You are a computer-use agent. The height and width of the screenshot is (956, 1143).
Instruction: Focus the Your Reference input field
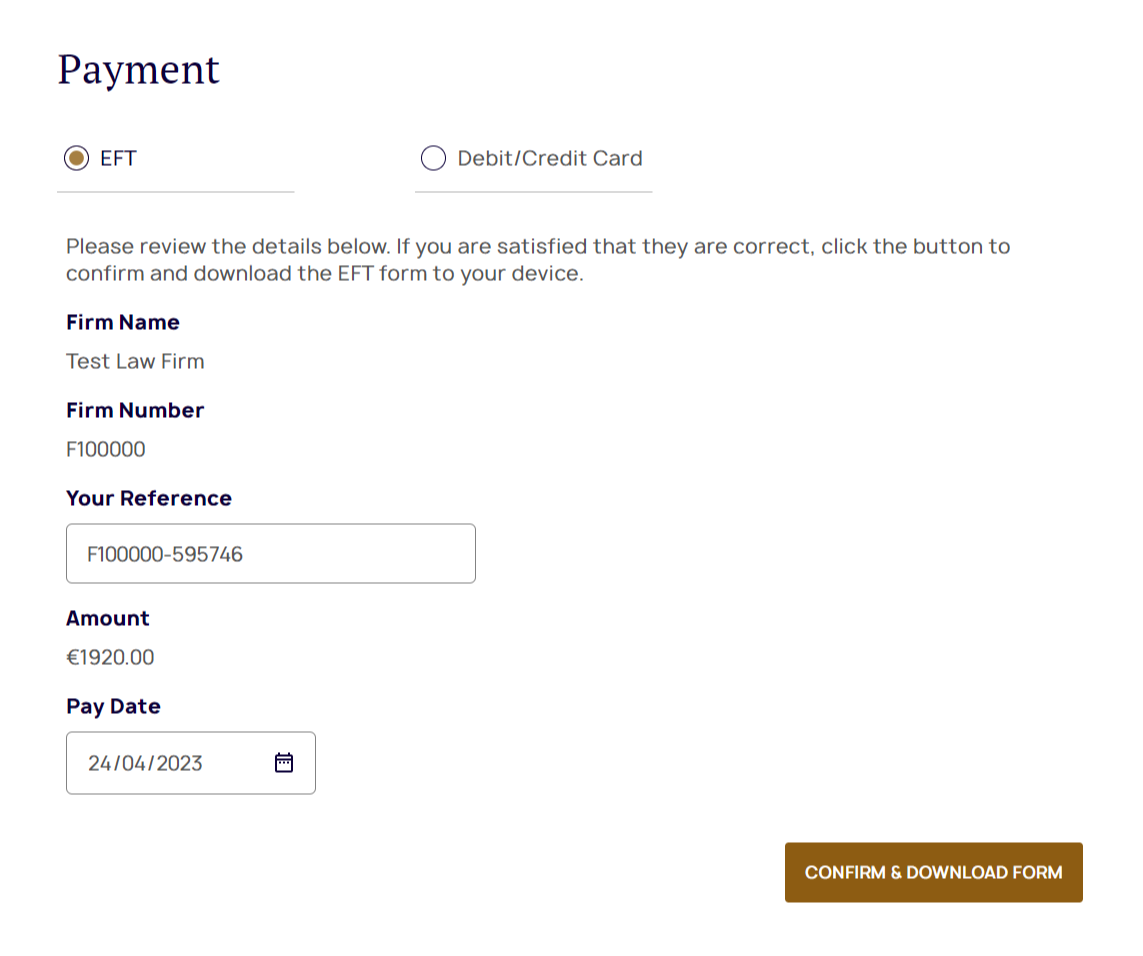point(270,553)
